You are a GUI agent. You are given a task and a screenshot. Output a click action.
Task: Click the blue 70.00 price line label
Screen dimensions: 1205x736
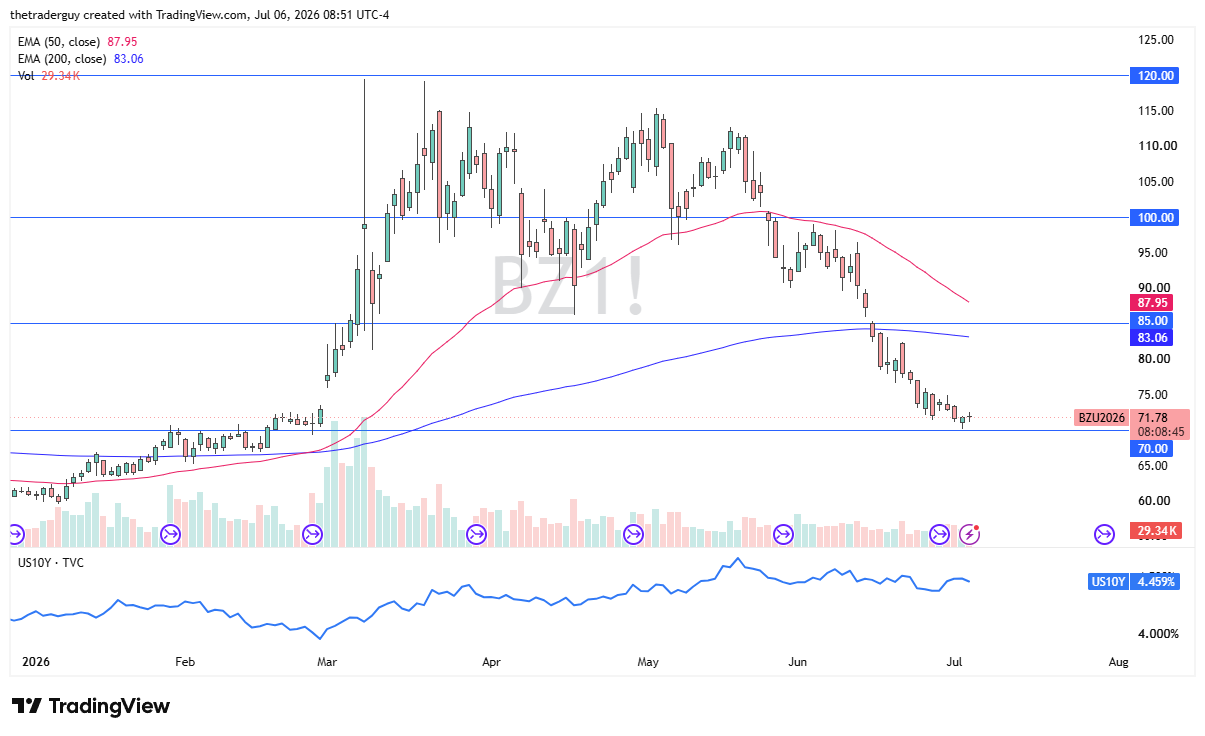(1150, 448)
